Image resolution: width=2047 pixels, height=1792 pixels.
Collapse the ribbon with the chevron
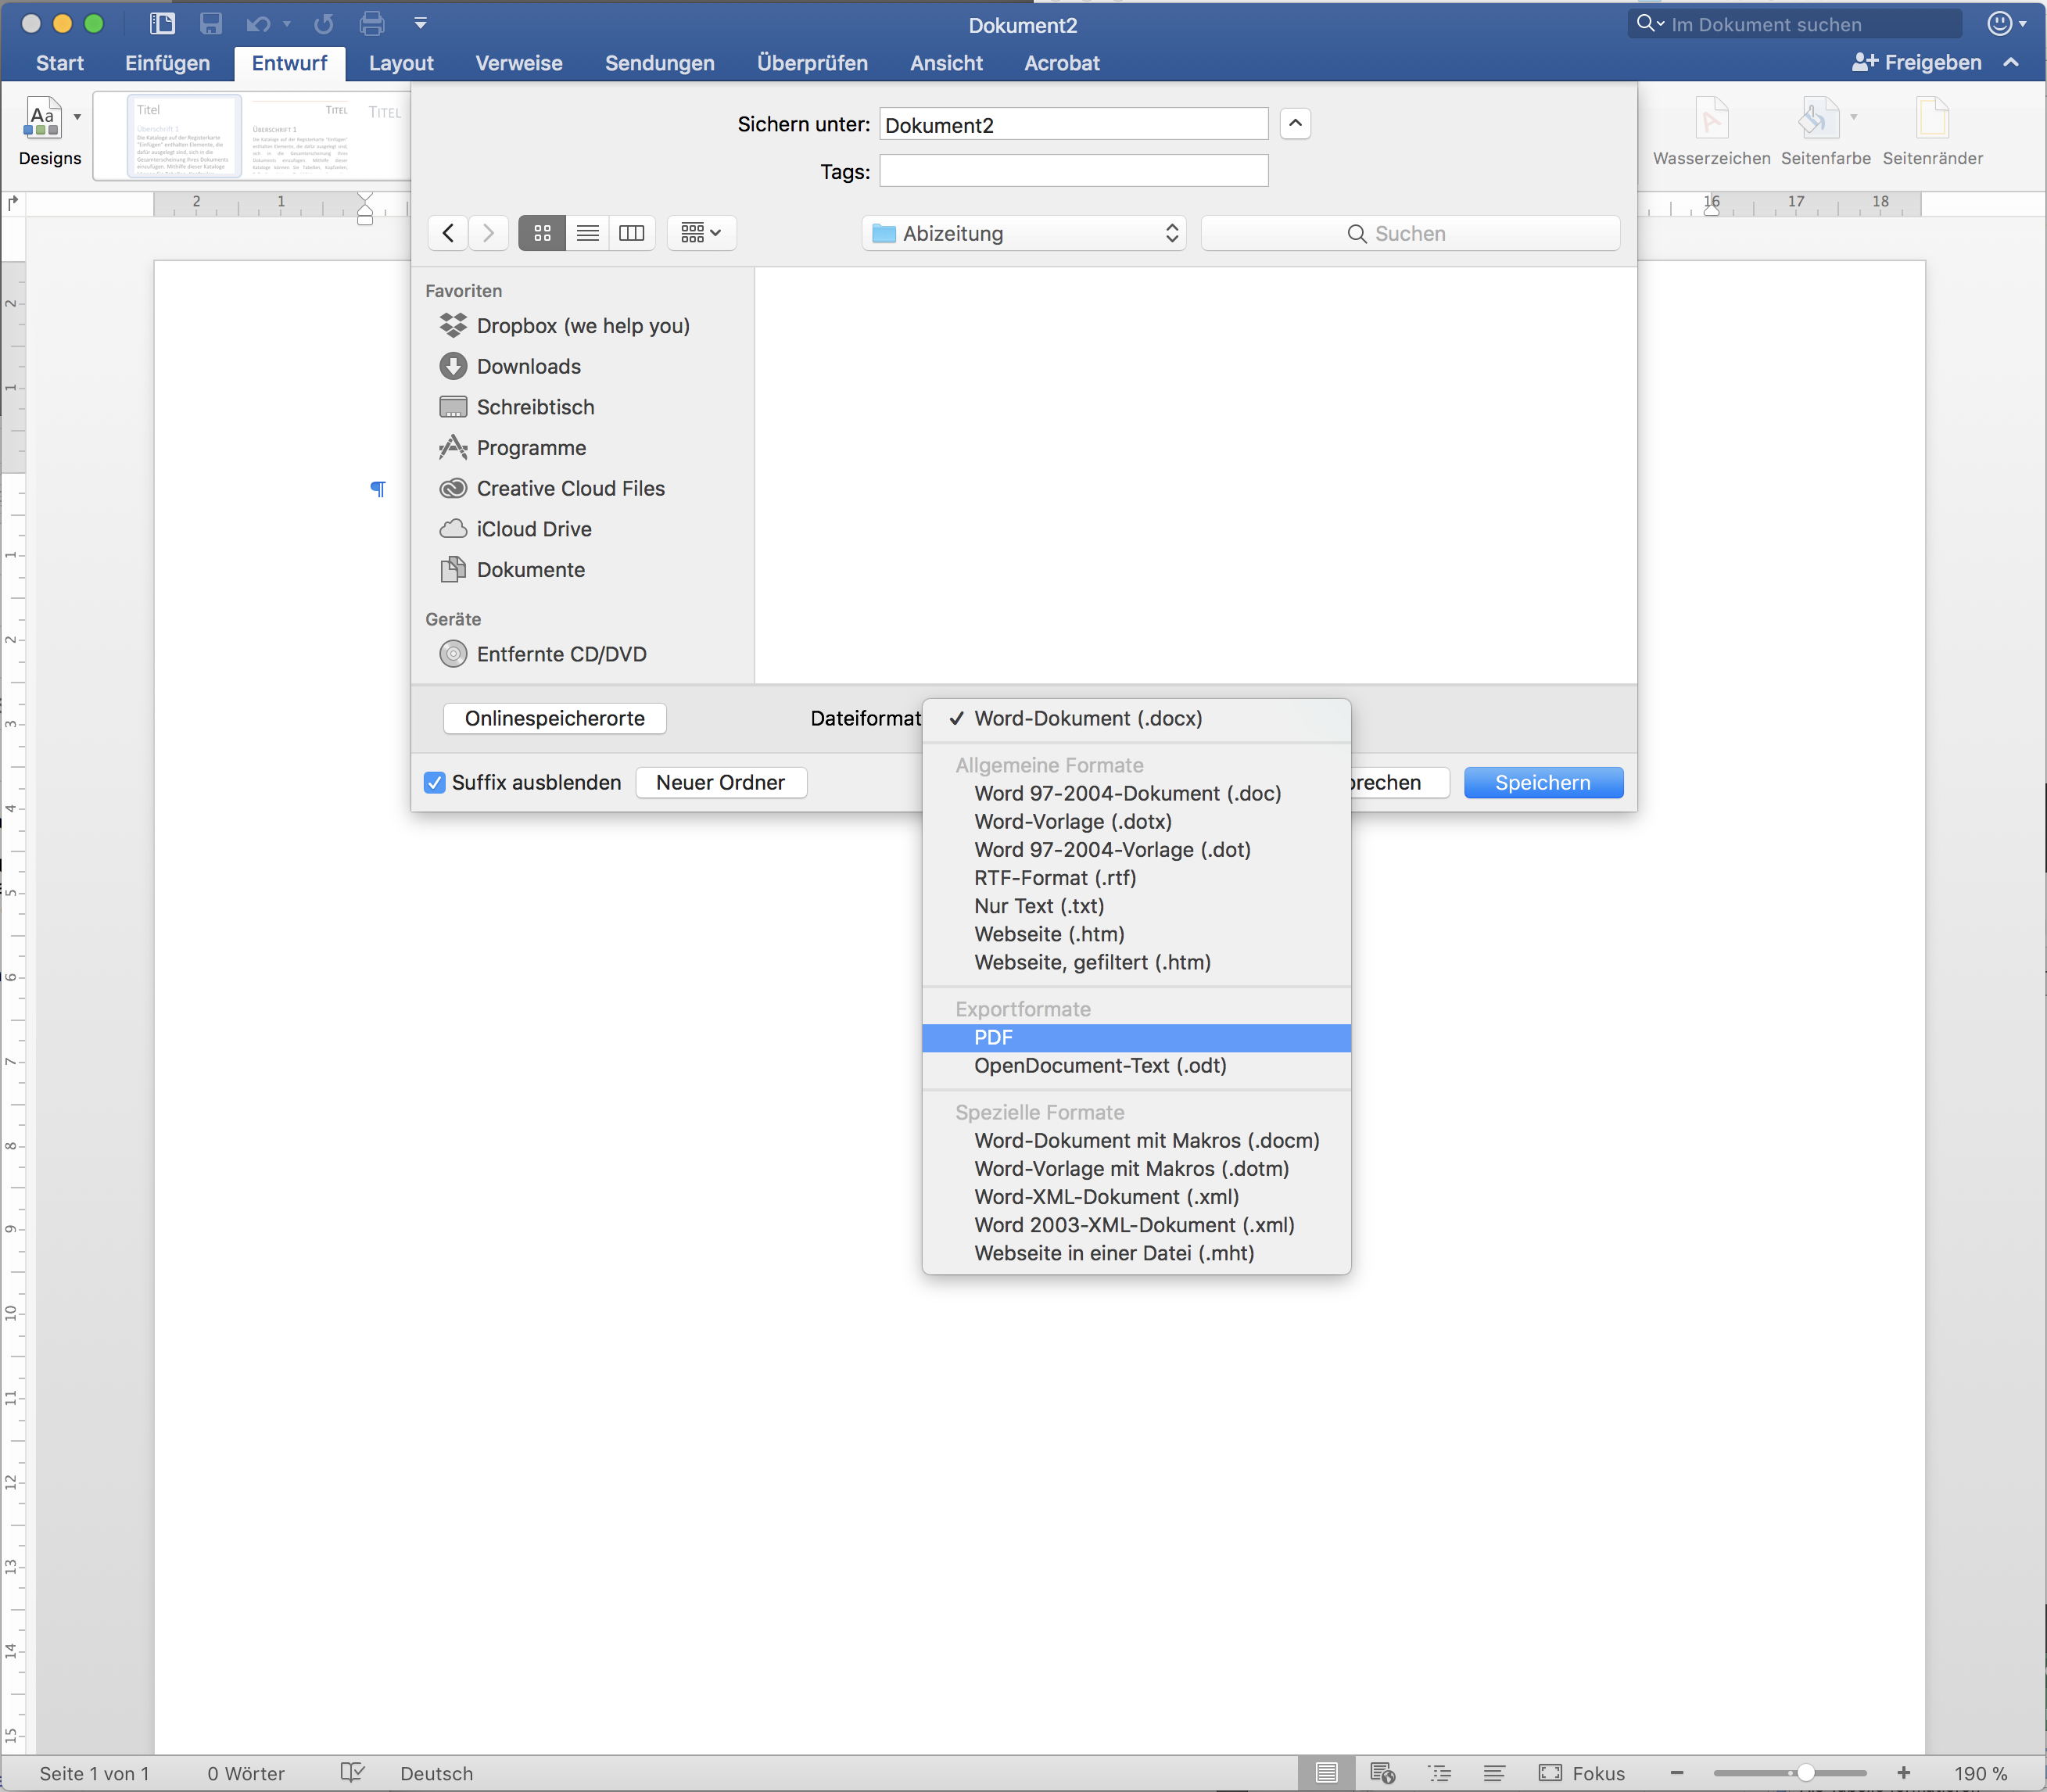(x=2011, y=63)
